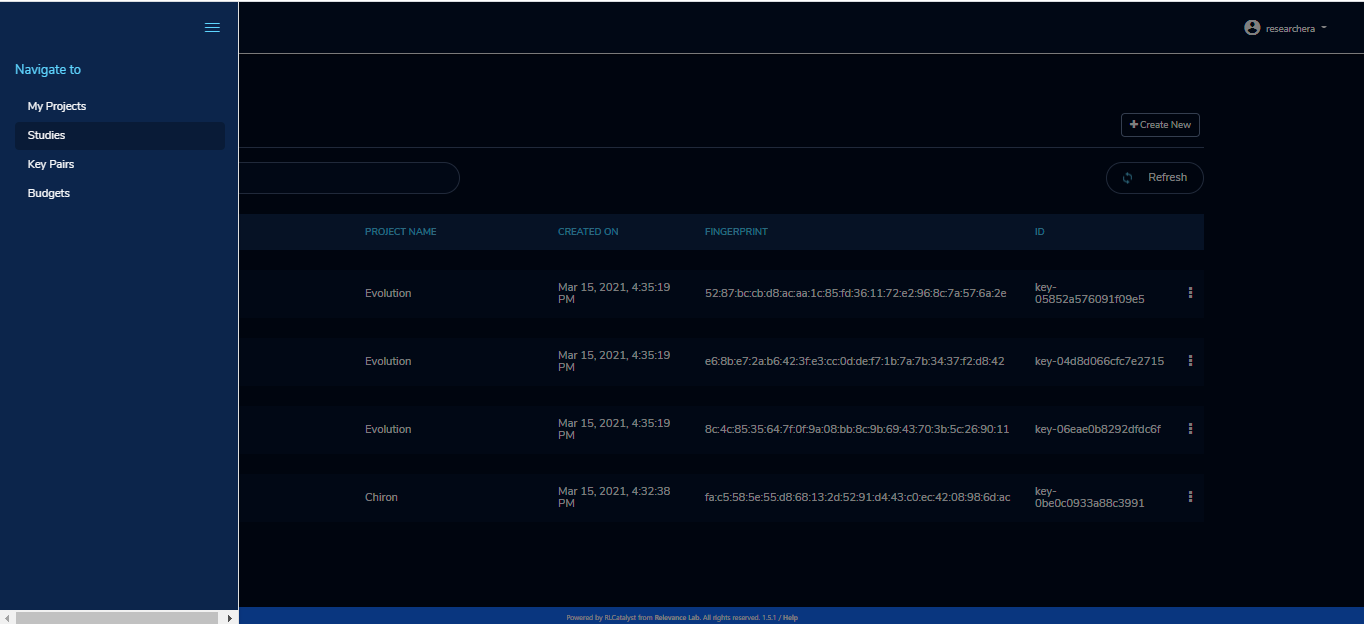This screenshot has width=1364, height=624.
Task: Open actions menu for key-04d8d066cfc7e2715
Action: pos(1190,361)
